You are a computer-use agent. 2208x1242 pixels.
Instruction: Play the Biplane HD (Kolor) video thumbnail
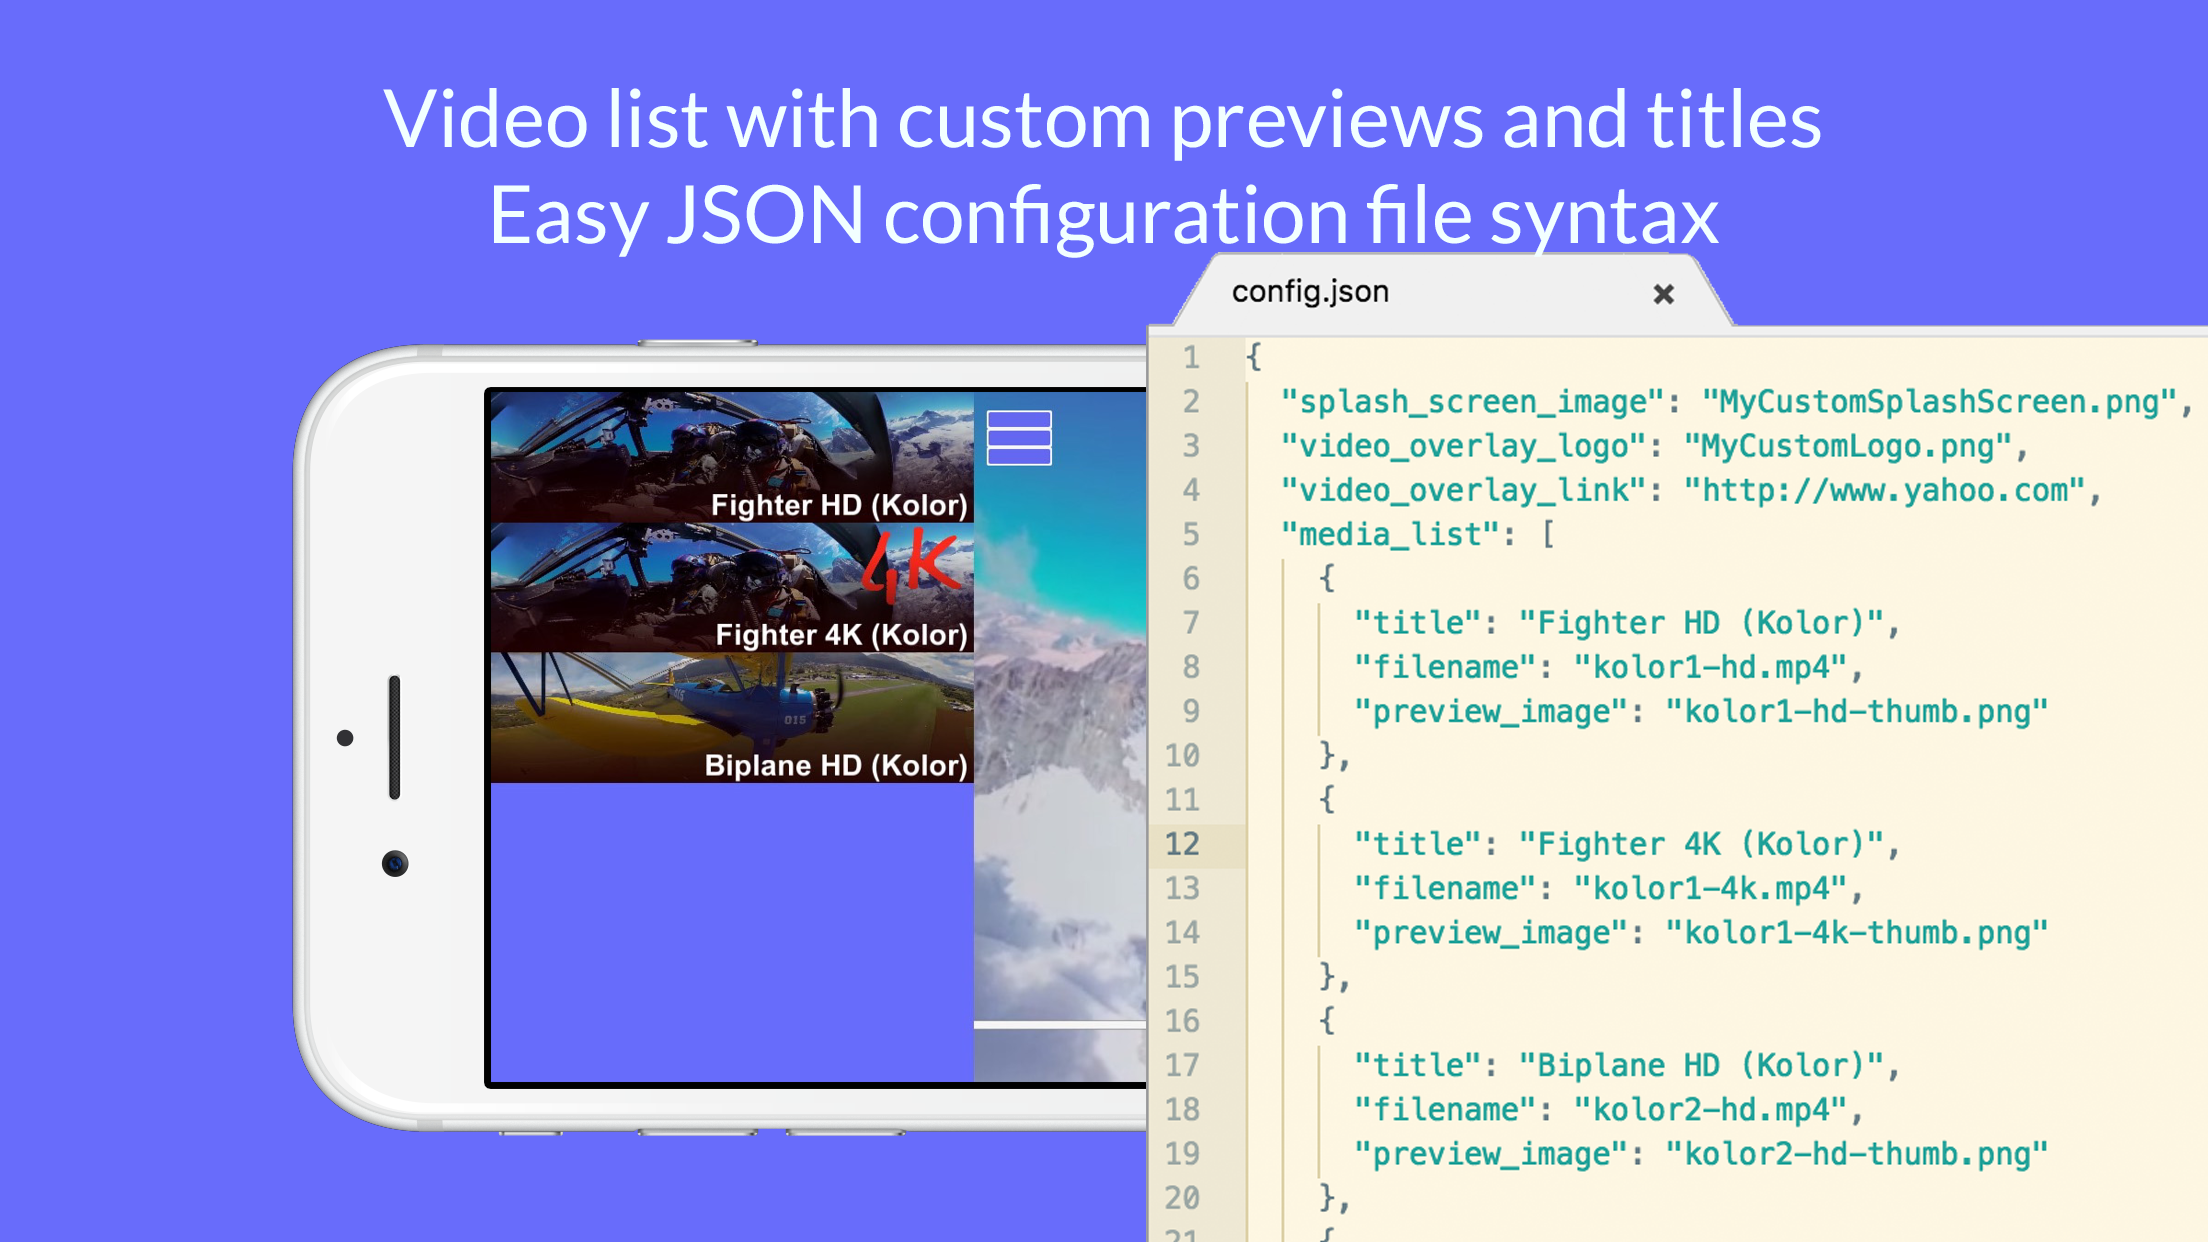click(732, 717)
